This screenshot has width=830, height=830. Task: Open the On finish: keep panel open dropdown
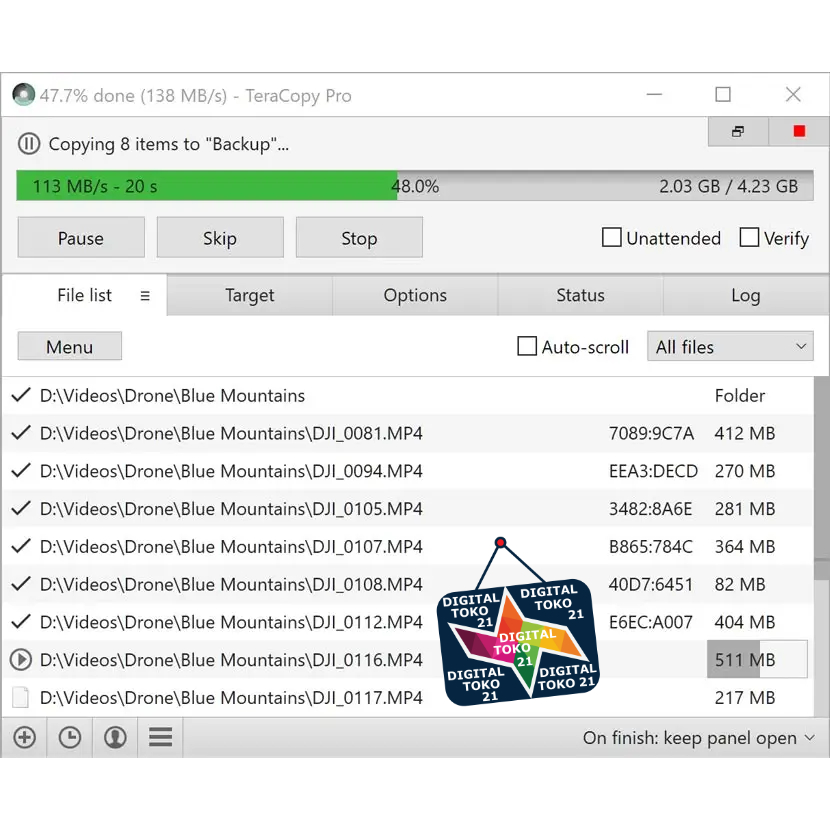[699, 738]
